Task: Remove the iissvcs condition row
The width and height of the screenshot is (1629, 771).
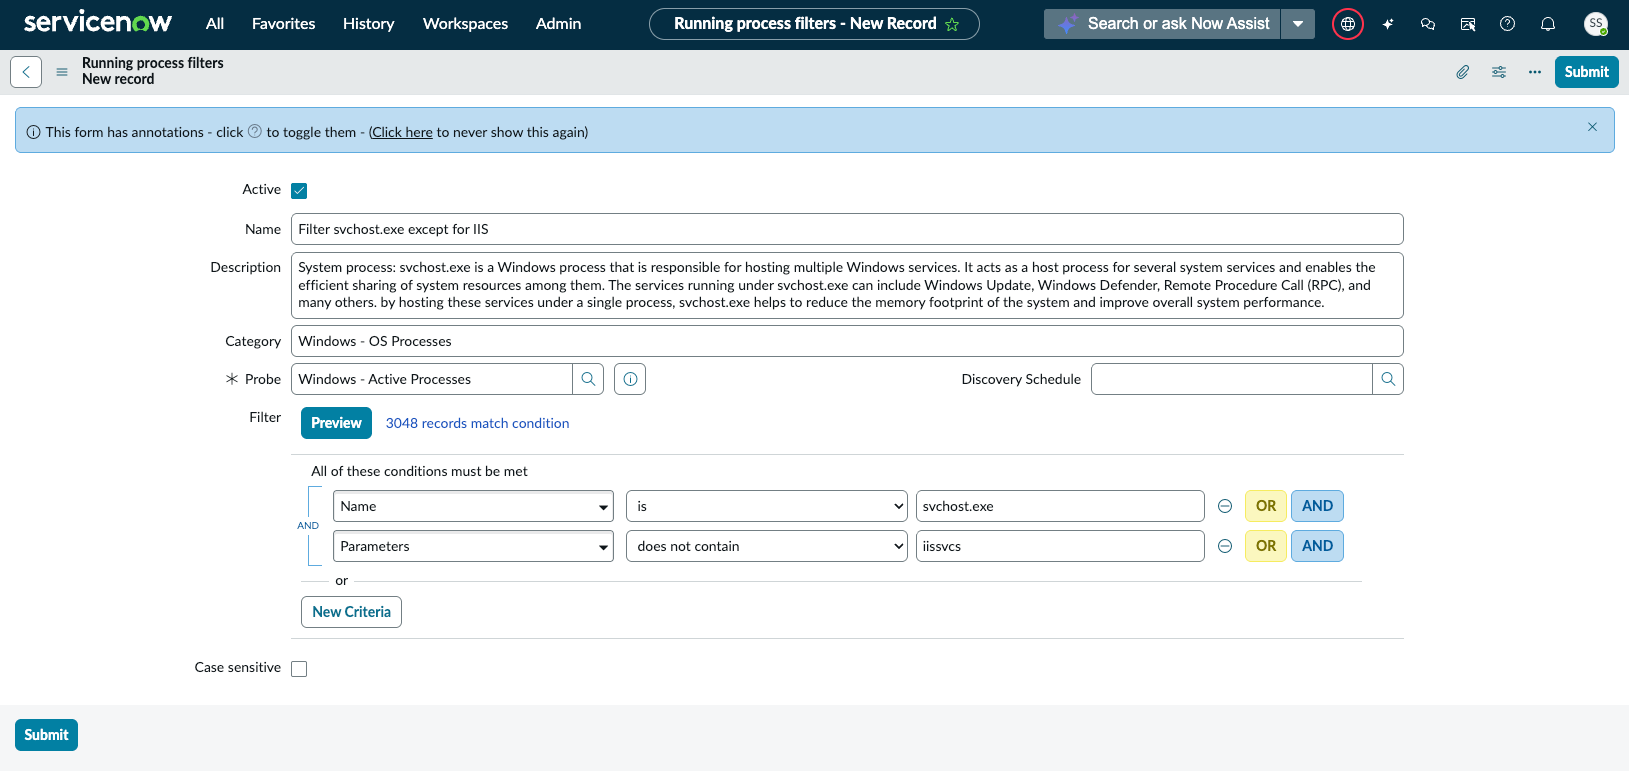Action: [x=1225, y=546]
